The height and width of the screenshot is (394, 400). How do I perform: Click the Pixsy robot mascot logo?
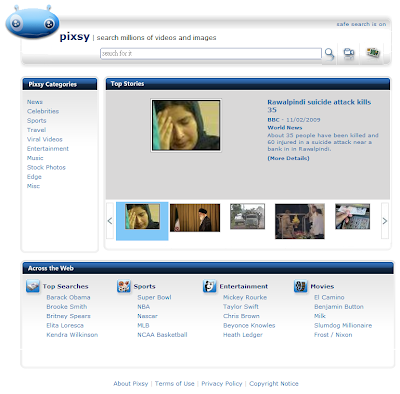click(32, 22)
